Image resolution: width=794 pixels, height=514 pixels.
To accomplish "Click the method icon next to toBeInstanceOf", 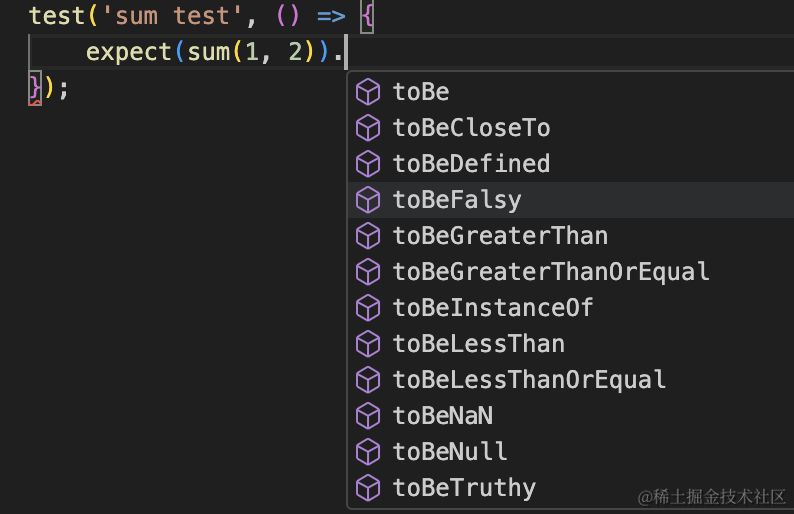I will [x=368, y=308].
